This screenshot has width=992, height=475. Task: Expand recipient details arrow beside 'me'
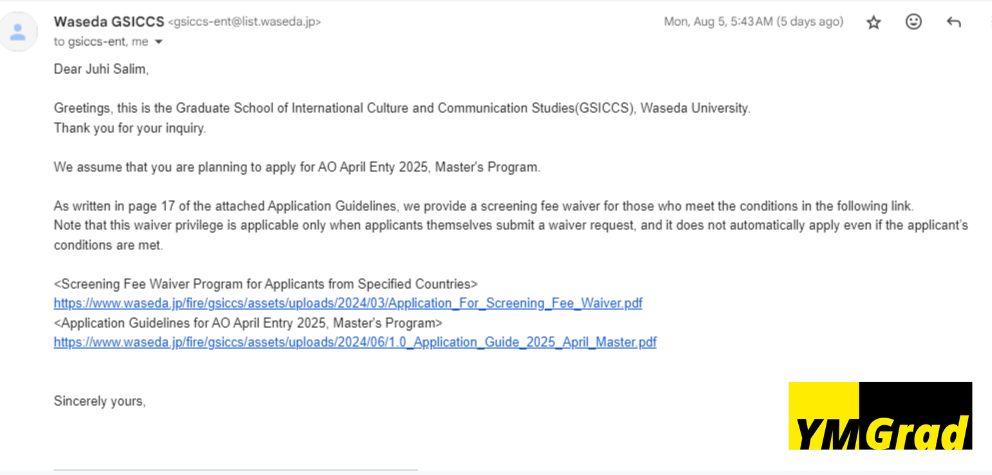tap(158, 42)
